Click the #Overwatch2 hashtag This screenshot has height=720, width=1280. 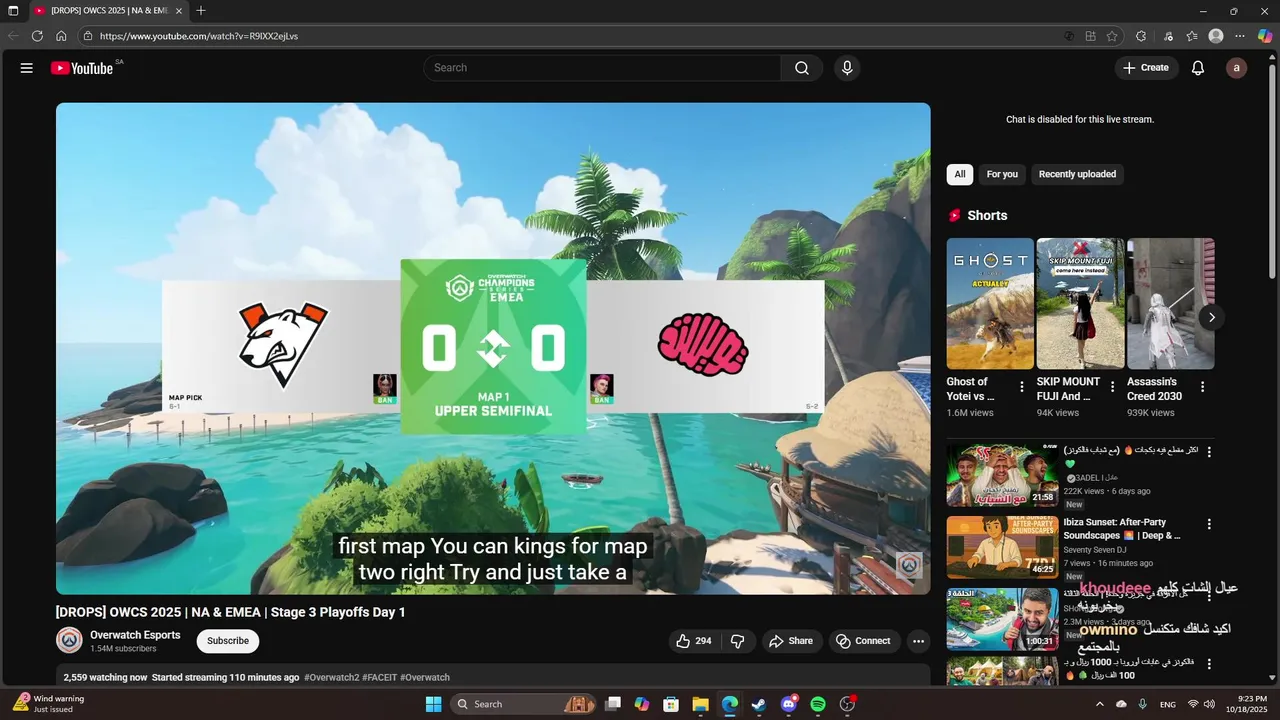point(331,677)
